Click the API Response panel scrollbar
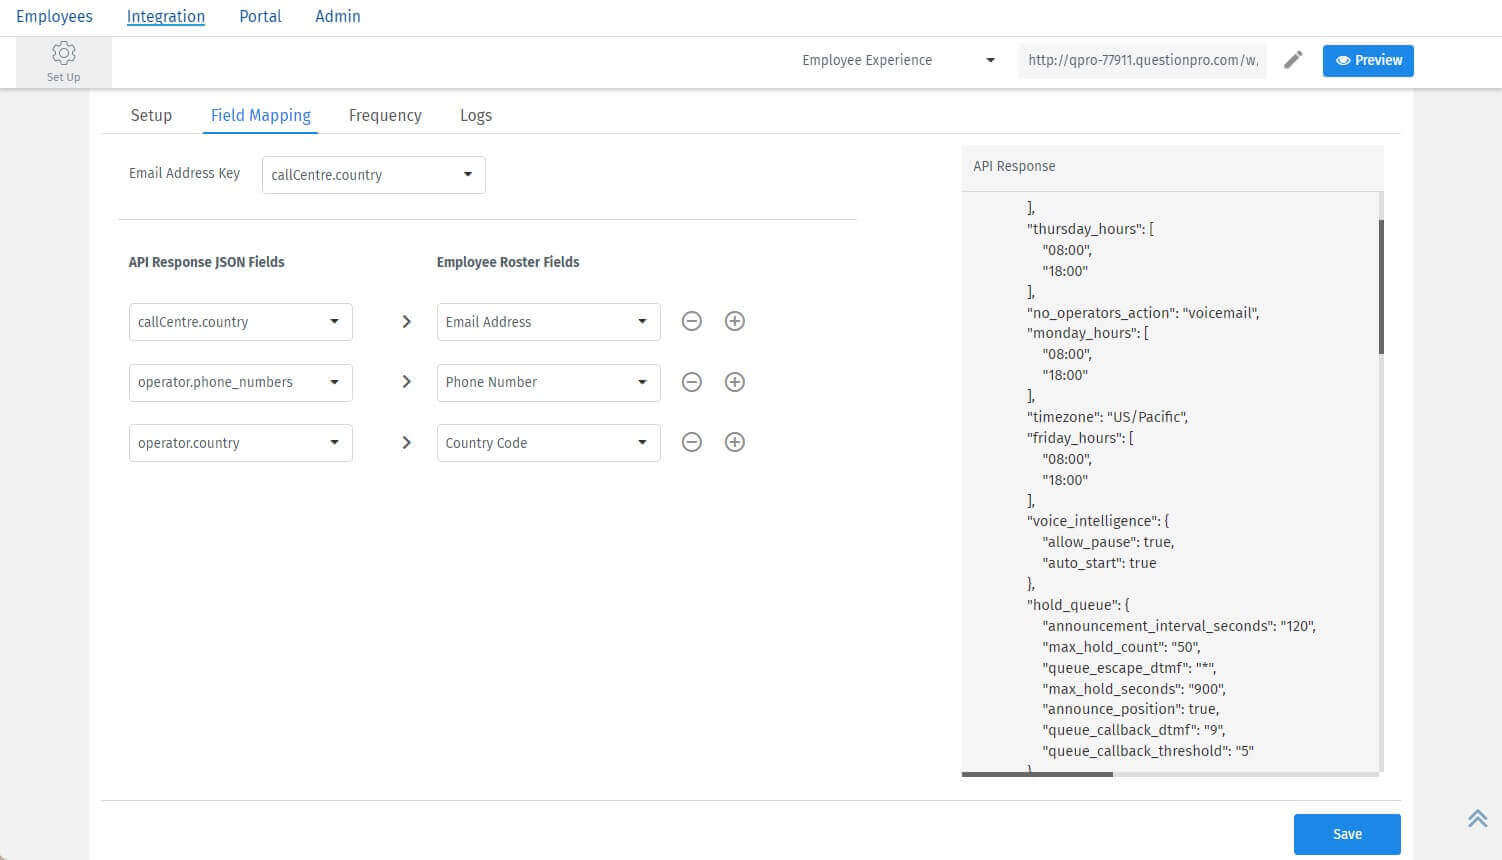 [x=1380, y=280]
